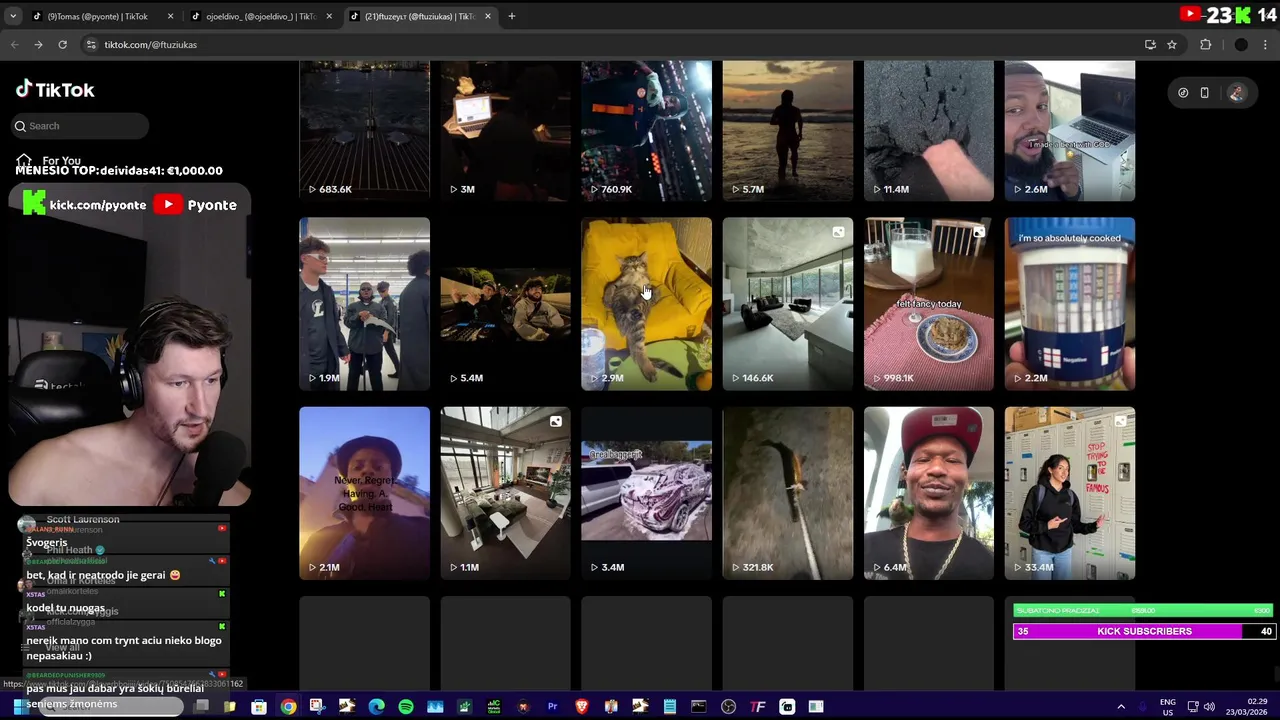
Task: Open the 'I'm so absolutely cooked' video
Action: 1069,303
